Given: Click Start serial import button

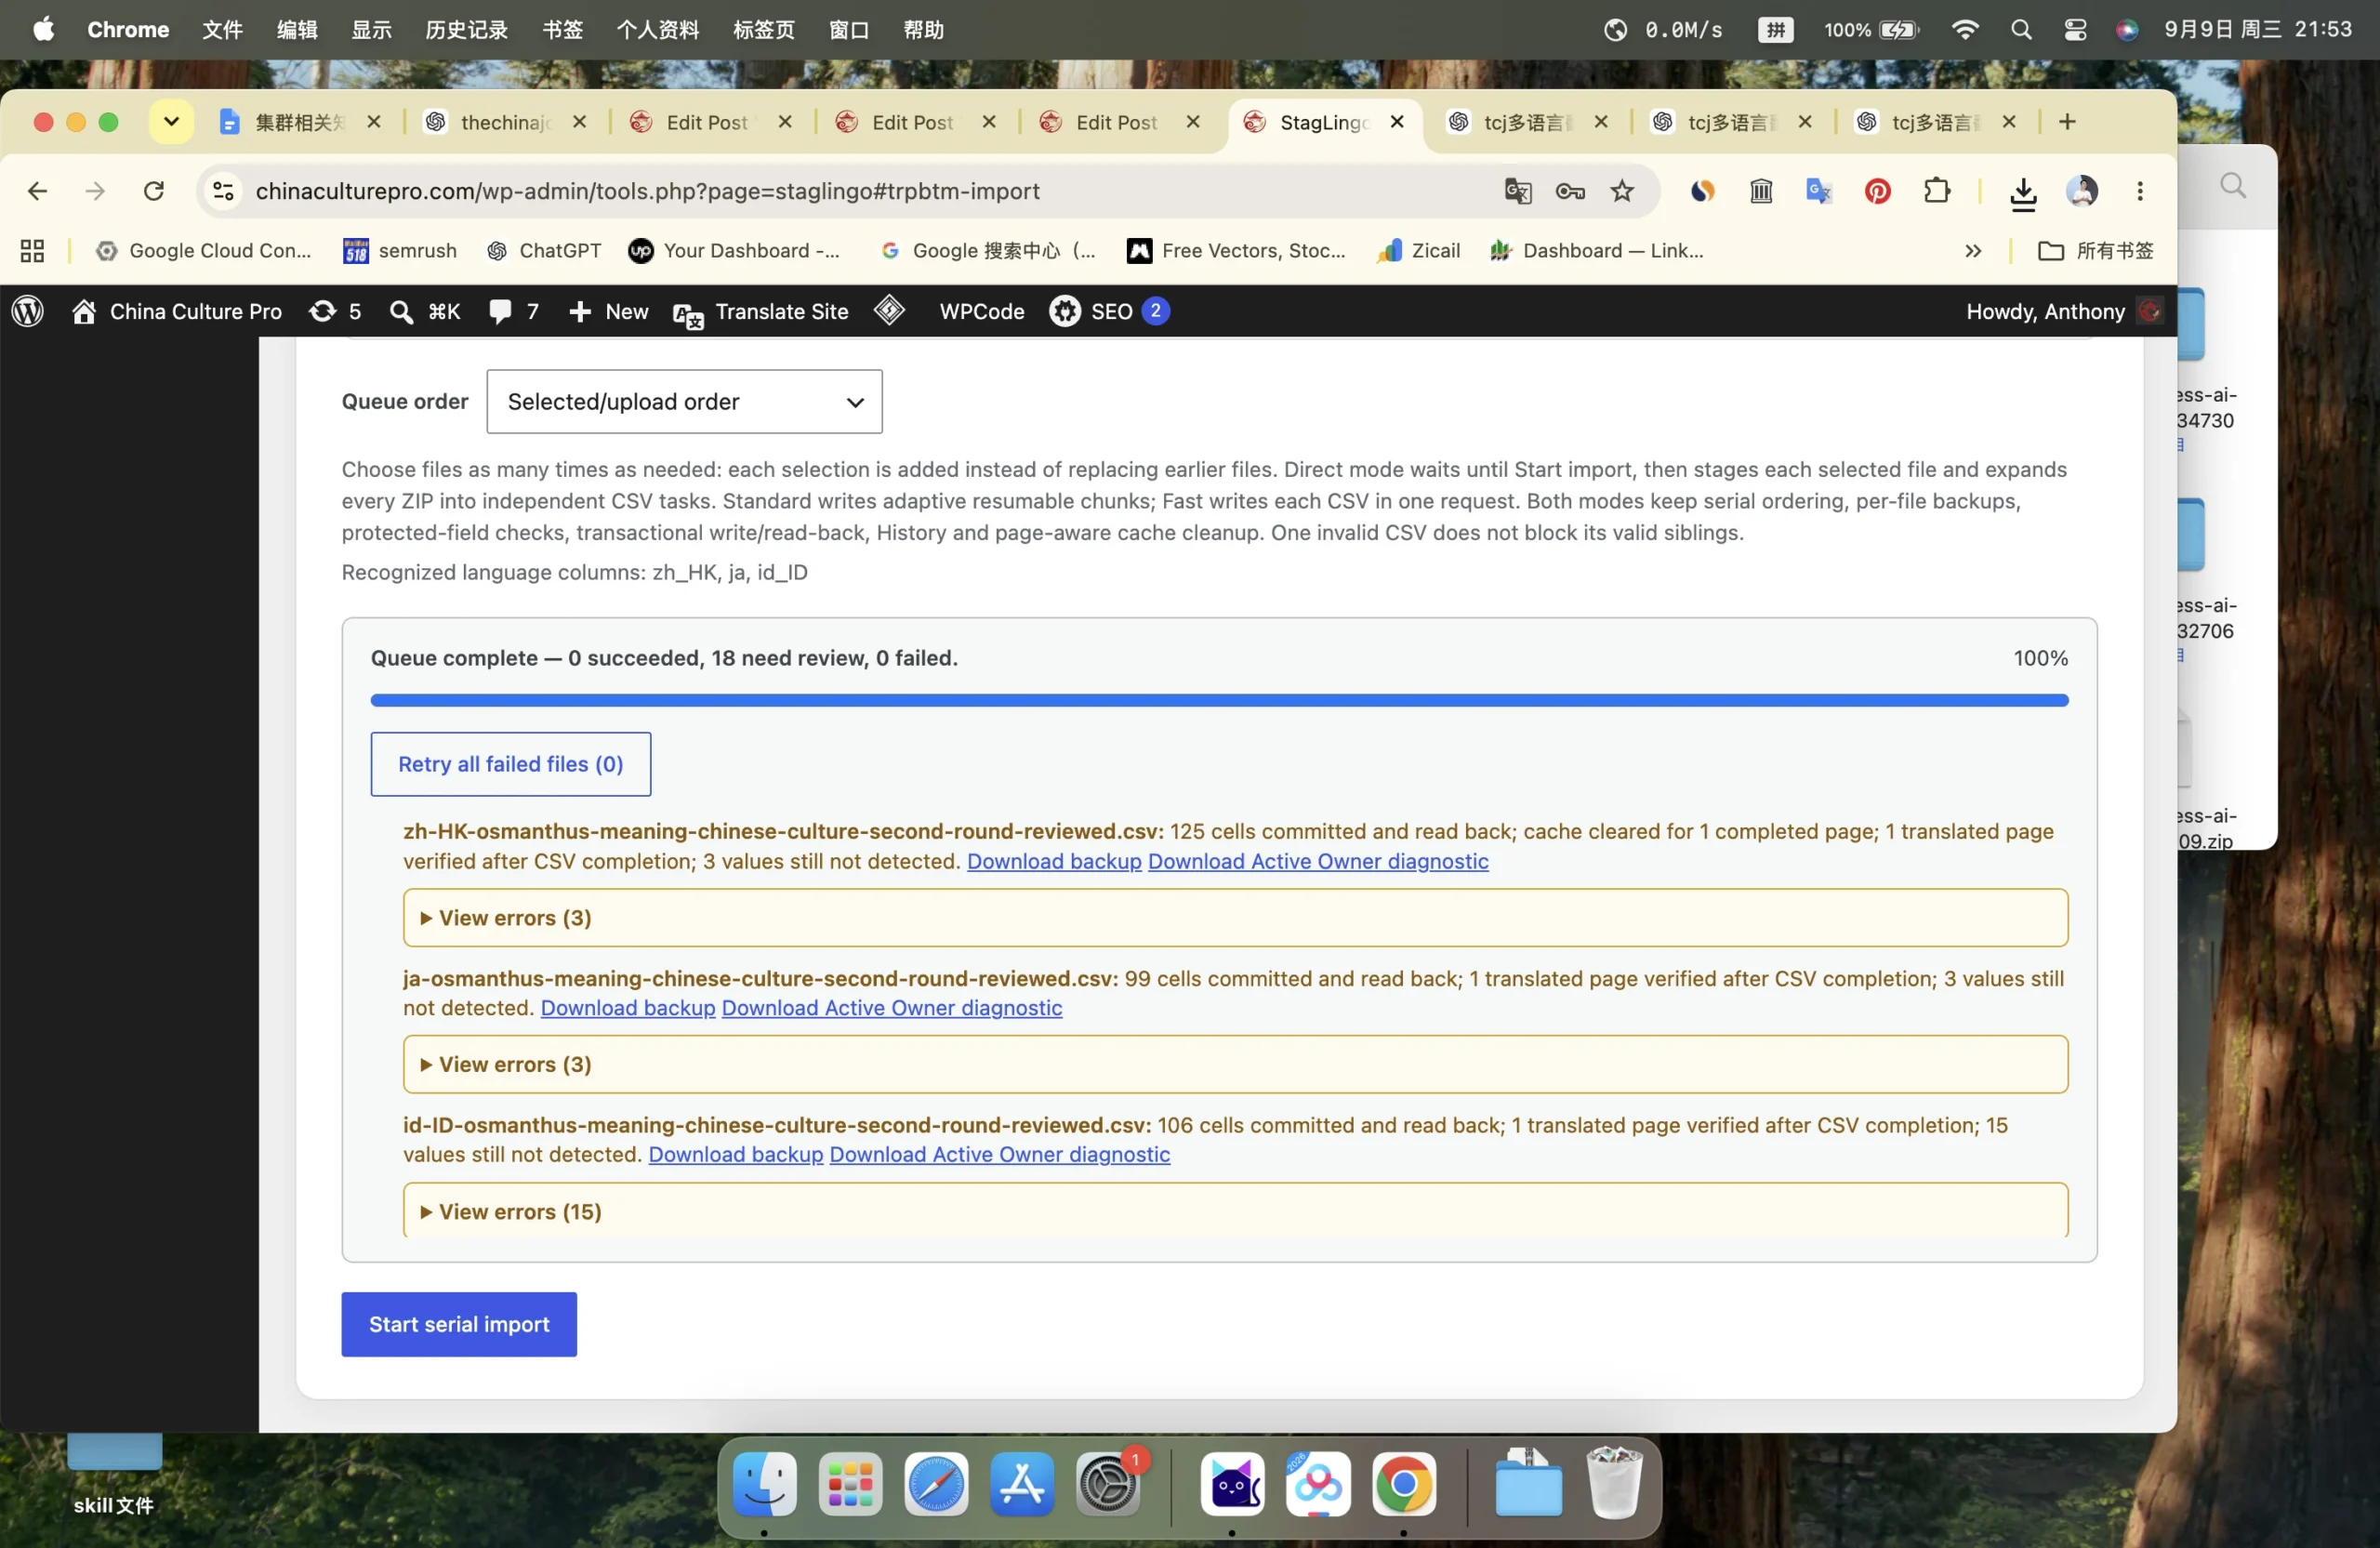Looking at the screenshot, I should [x=459, y=1324].
